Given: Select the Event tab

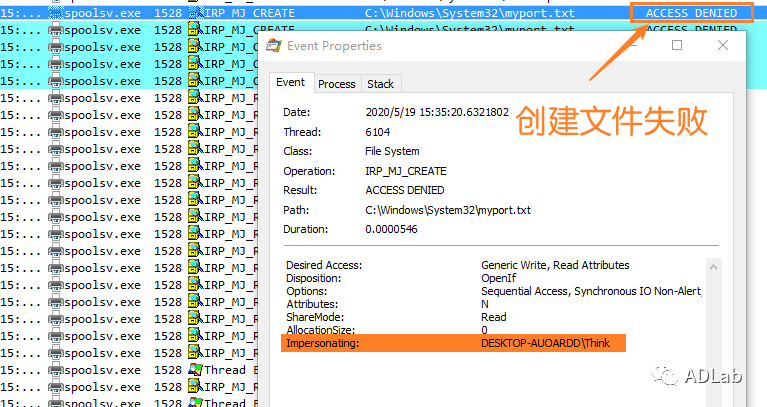Looking at the screenshot, I should click(290, 83).
